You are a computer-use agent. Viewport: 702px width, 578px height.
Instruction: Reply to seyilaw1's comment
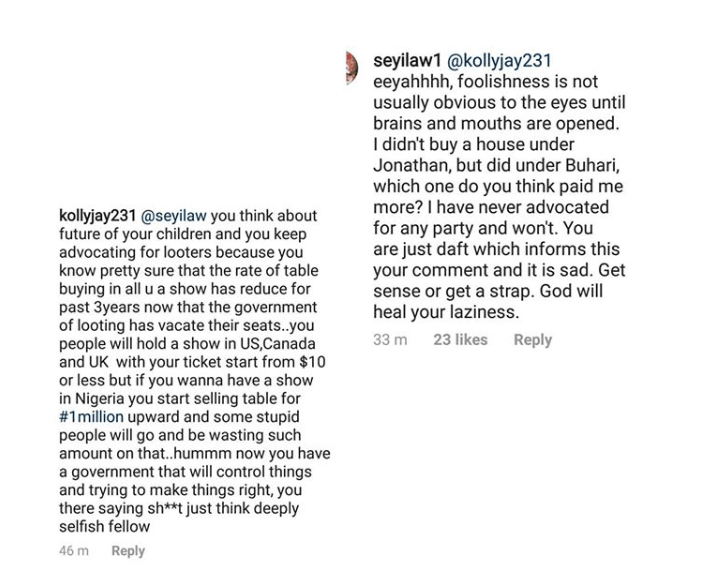click(532, 340)
